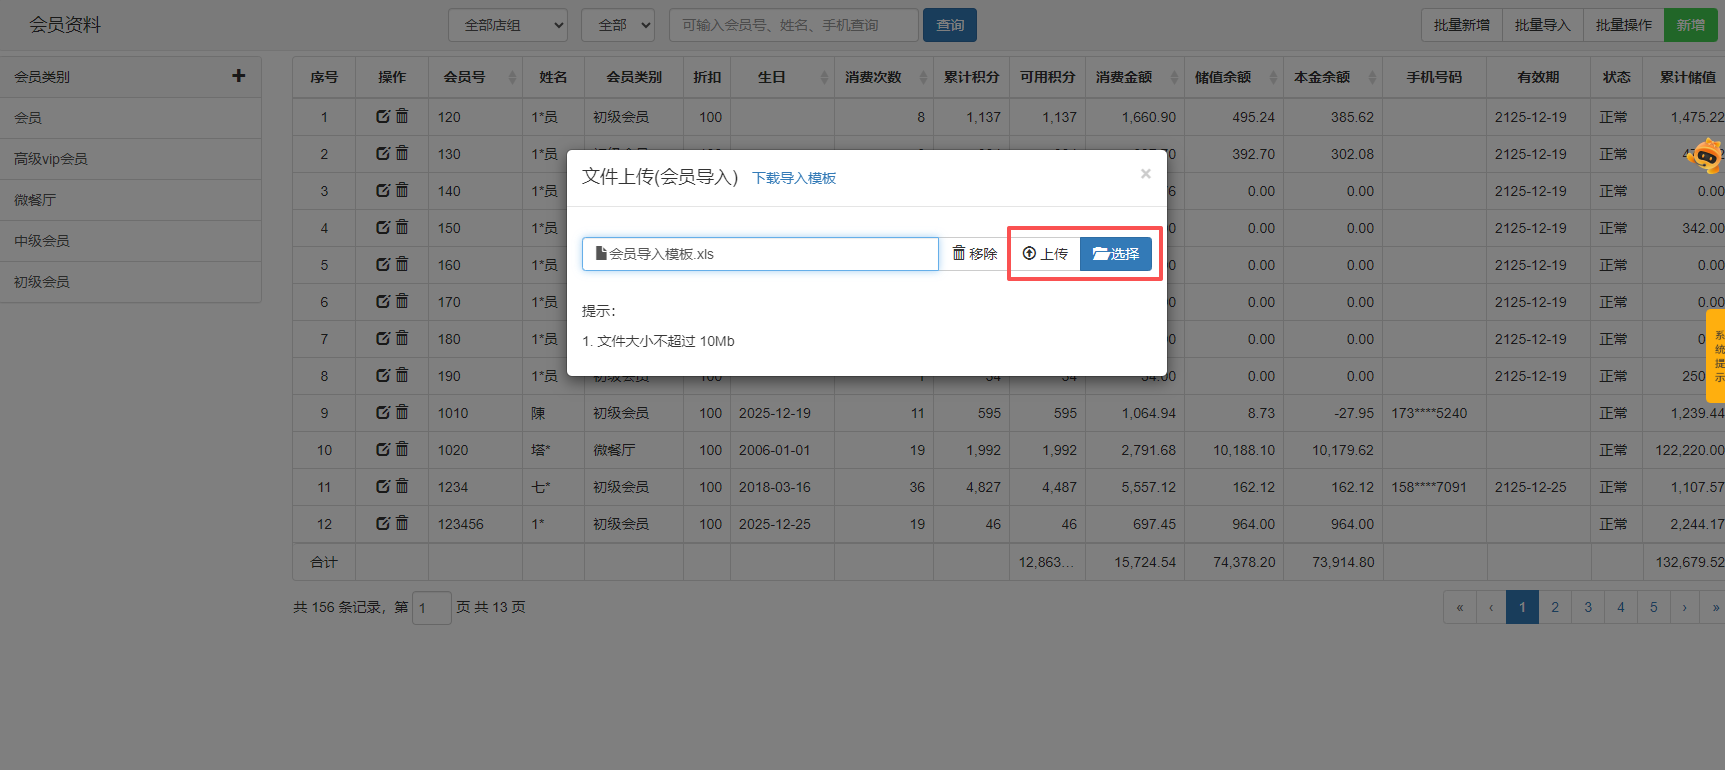Click the edit icon for member 120
1725x770 pixels.
(382, 117)
